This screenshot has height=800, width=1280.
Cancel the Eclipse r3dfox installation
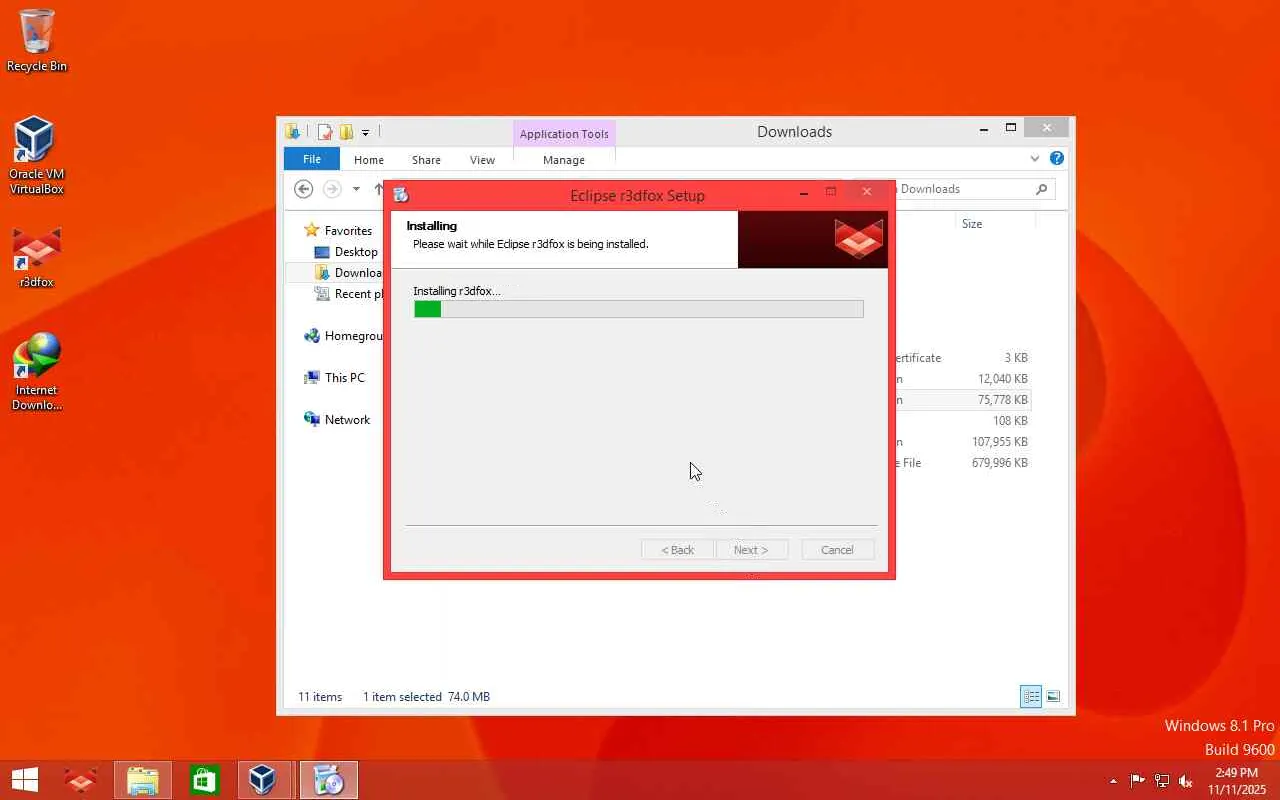point(837,550)
